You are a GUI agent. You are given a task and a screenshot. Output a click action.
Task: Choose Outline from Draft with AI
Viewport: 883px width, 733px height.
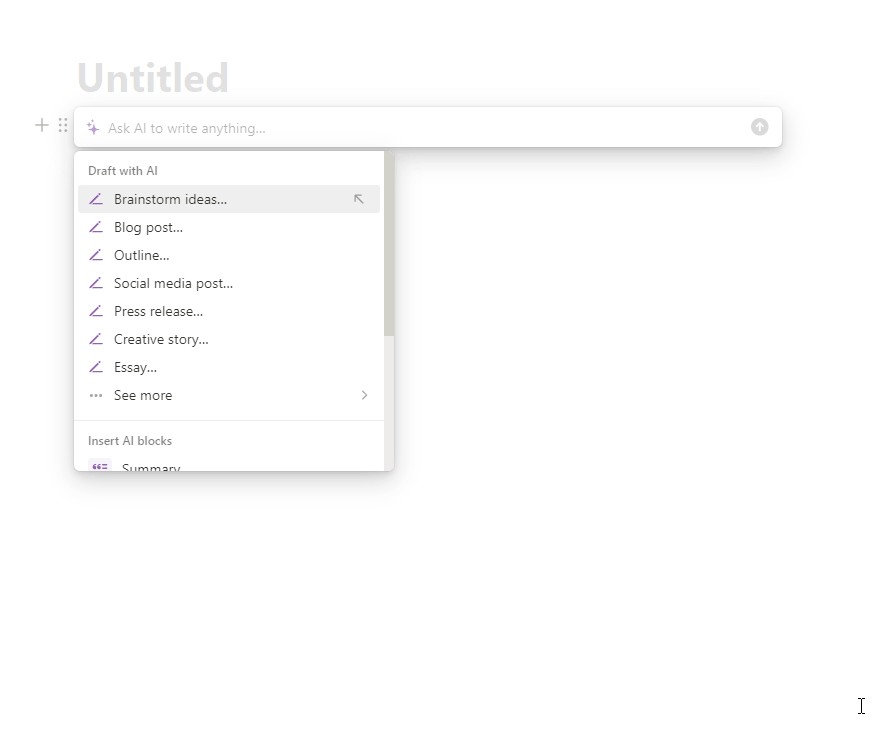pyautogui.click(x=229, y=256)
